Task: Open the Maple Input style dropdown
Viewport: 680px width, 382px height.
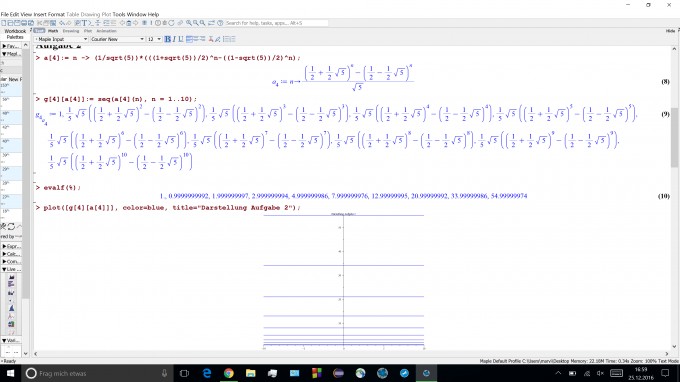Action: (x=61, y=39)
